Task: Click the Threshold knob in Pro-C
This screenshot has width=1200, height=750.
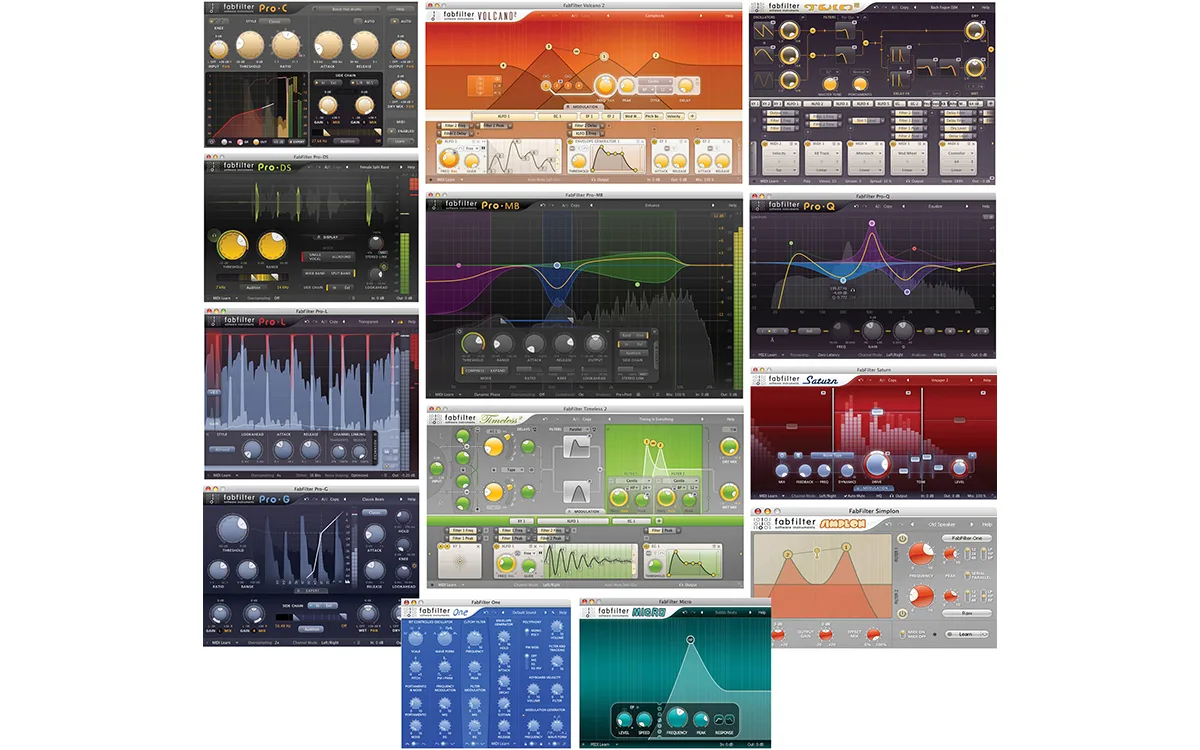Action: (250, 43)
